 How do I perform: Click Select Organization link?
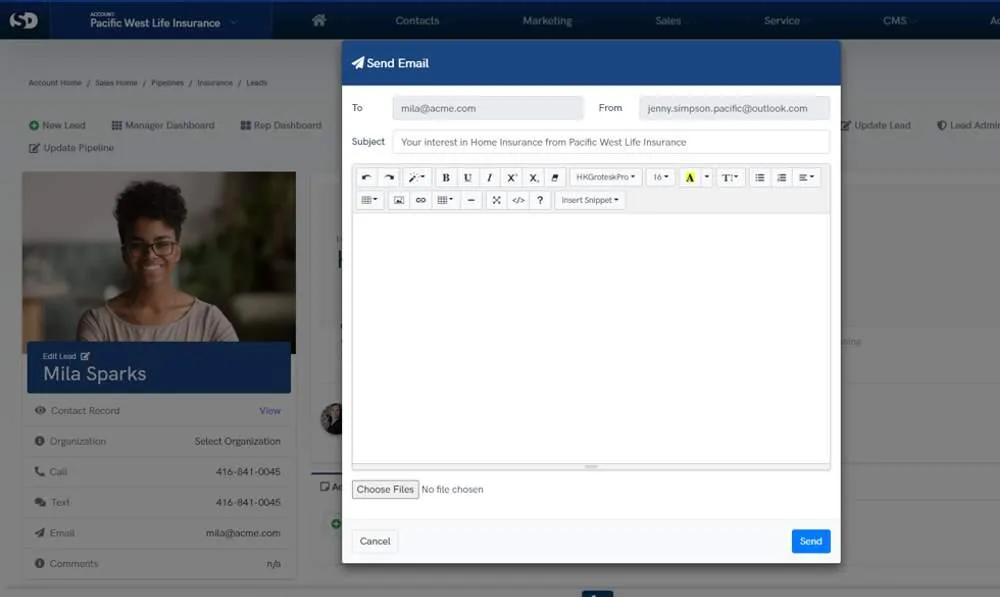click(x=237, y=441)
